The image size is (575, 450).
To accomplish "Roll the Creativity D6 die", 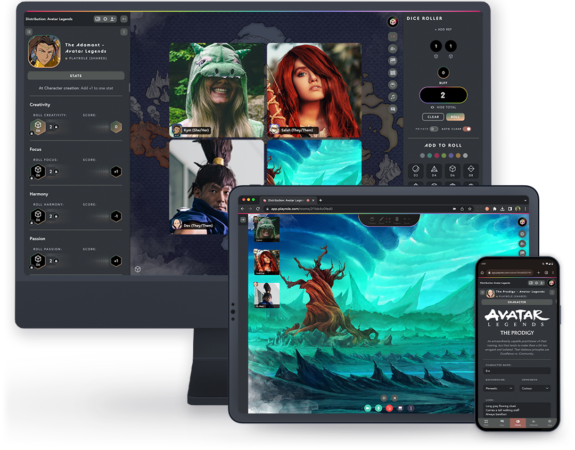I will [x=38, y=127].
